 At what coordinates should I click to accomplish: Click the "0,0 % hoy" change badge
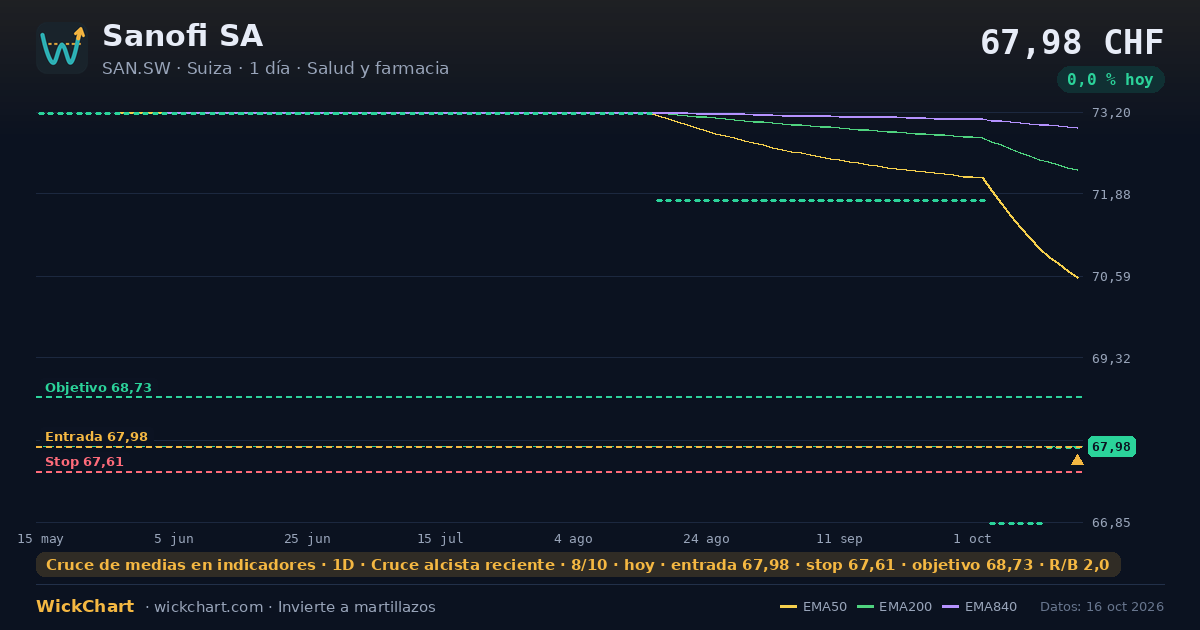tap(1110, 79)
